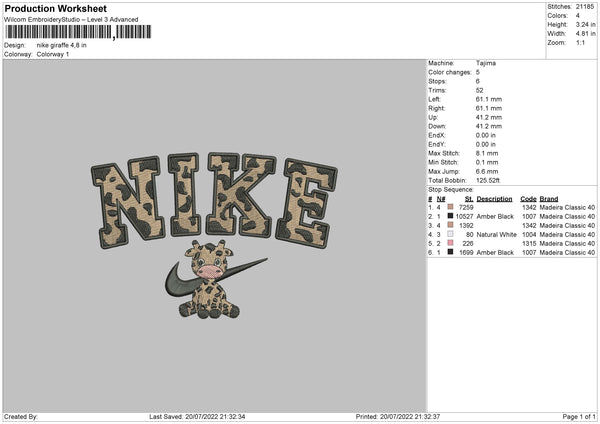Image resolution: width=600 pixels, height=424 pixels.
Task: Click the Trims value "52"
Action: point(479,90)
